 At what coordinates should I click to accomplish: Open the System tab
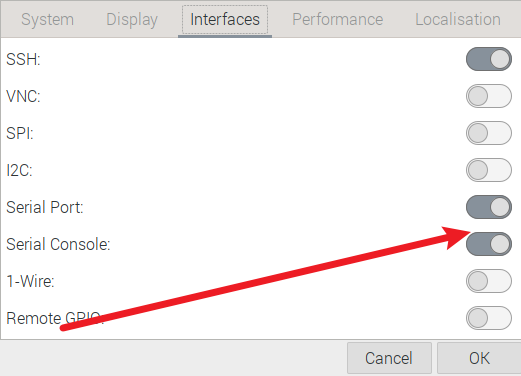pos(47,19)
